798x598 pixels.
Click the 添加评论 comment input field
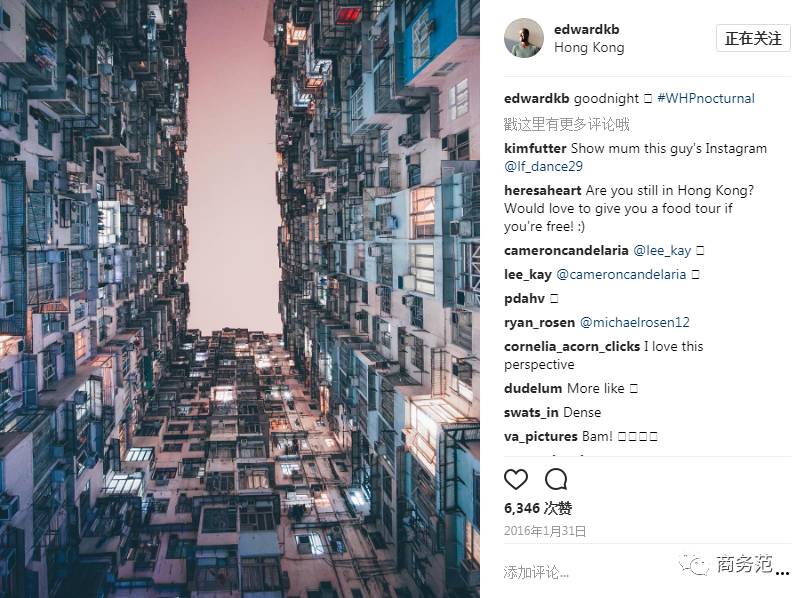coord(585,572)
